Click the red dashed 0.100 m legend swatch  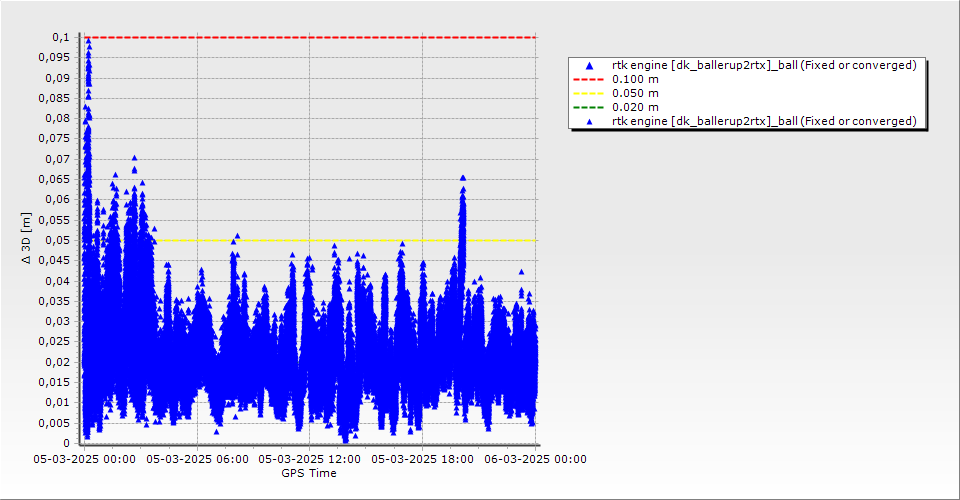588,80
